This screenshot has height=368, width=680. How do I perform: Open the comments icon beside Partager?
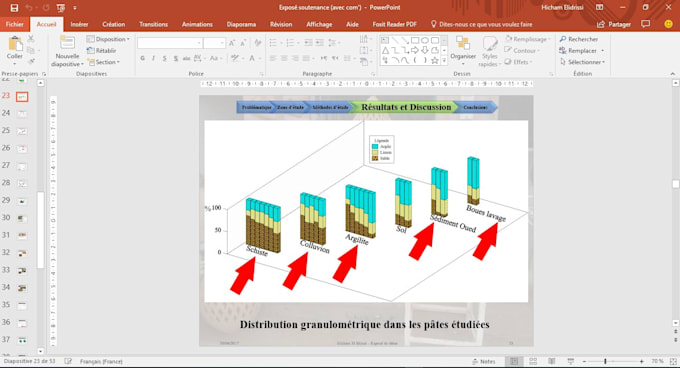pyautogui.click(x=646, y=24)
